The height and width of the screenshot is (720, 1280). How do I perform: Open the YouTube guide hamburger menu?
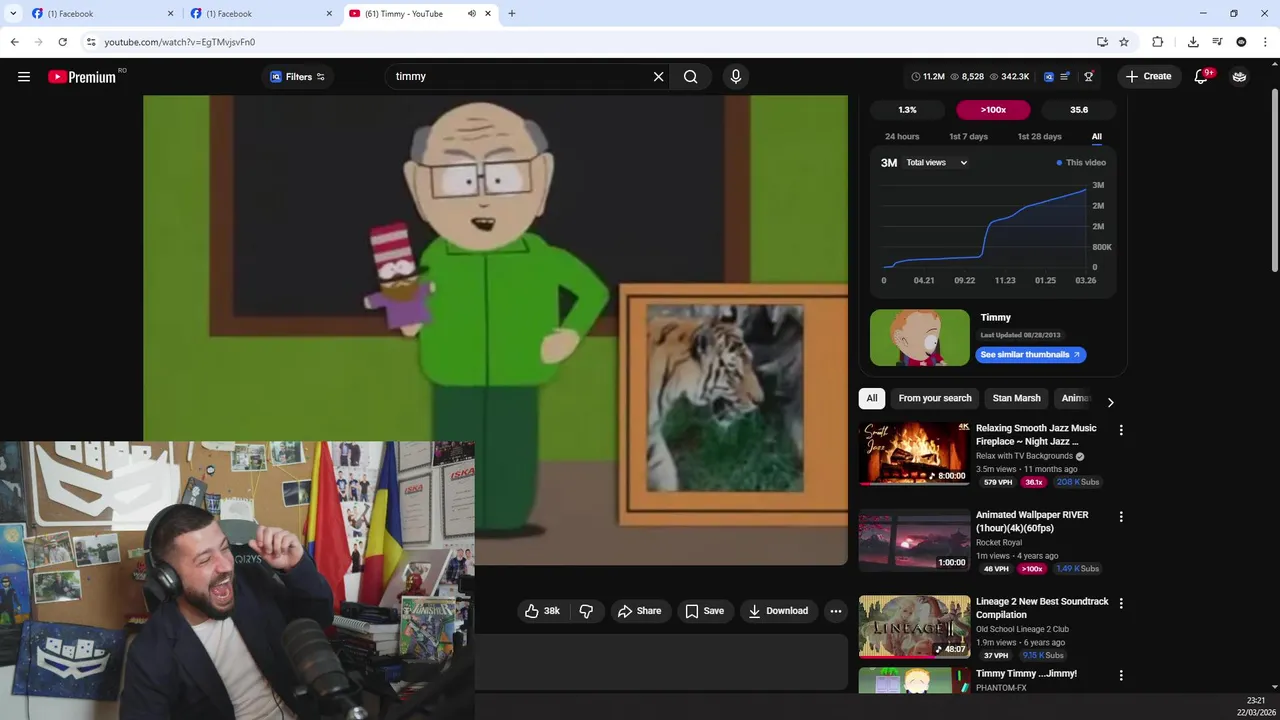click(24, 77)
